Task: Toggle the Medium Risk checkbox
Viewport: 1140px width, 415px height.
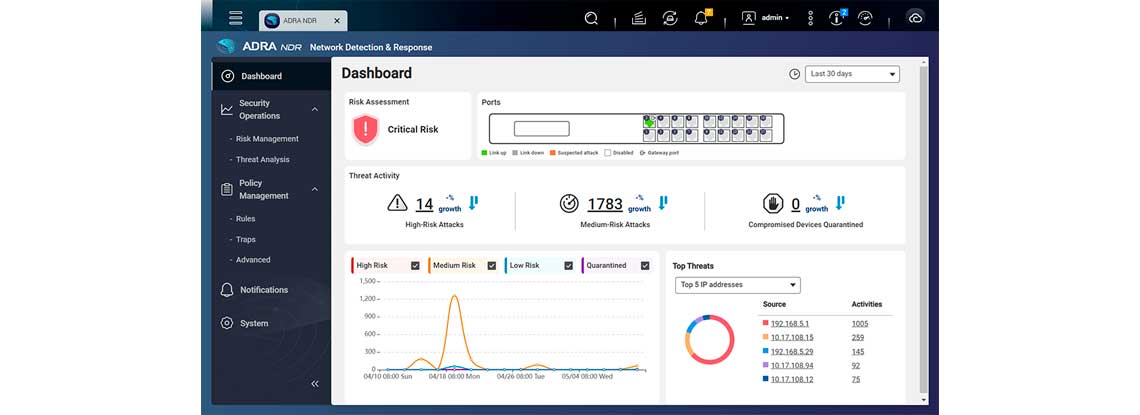Action: [x=491, y=266]
